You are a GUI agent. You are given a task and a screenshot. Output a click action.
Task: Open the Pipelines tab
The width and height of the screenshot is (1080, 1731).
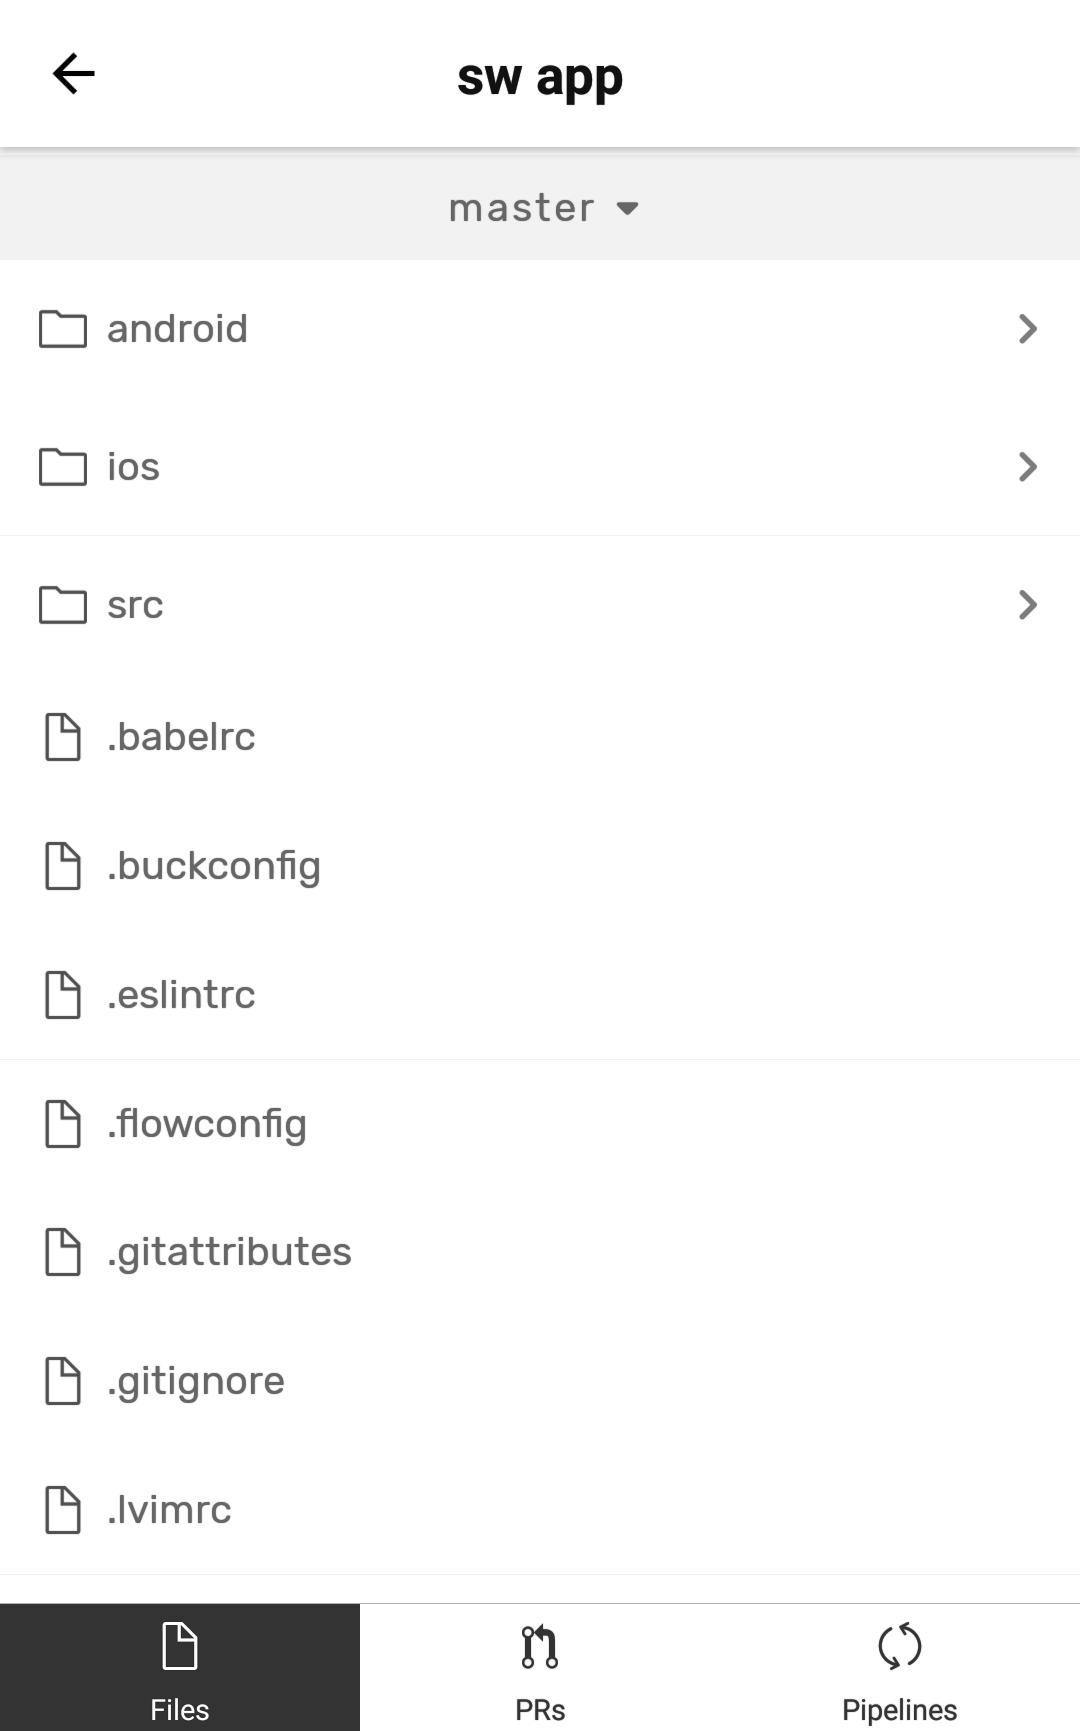(900, 1667)
